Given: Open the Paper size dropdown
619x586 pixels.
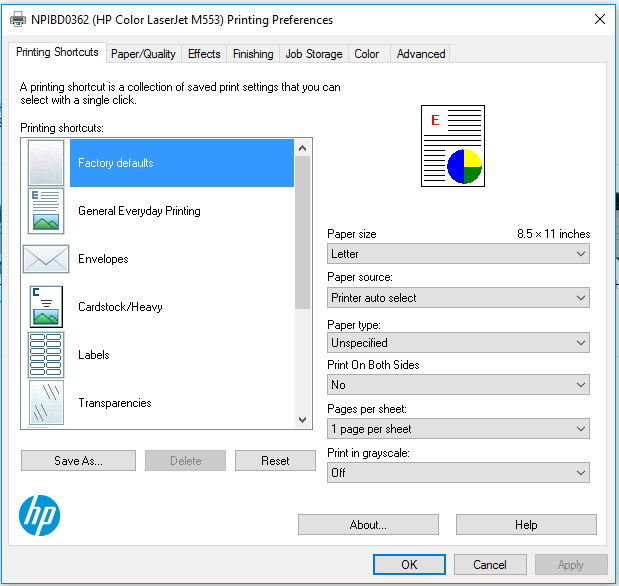Looking at the screenshot, I should tap(458, 254).
